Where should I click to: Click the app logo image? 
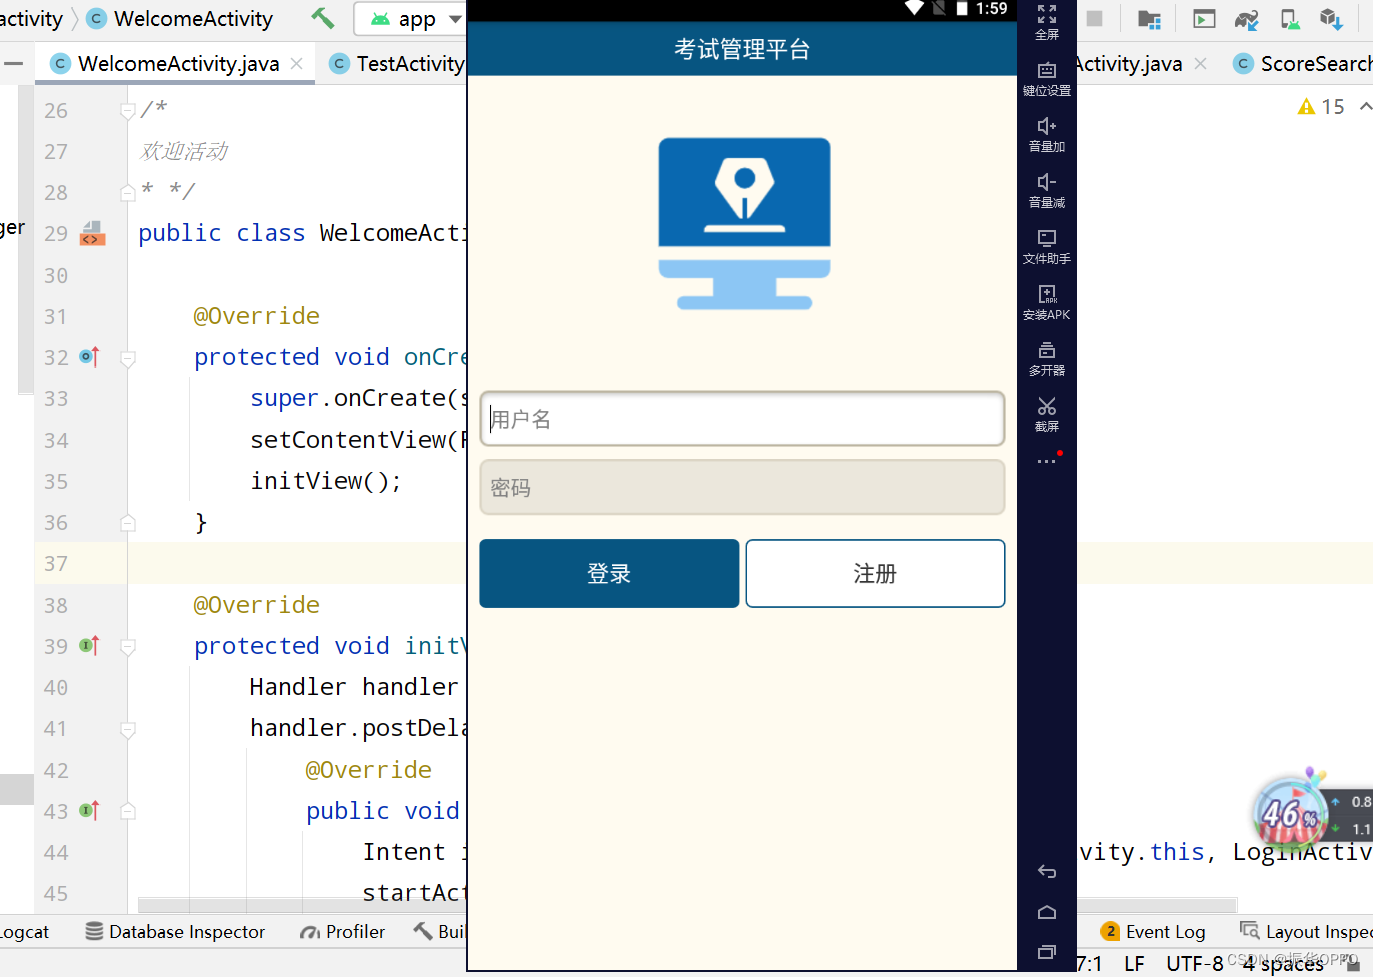point(744,223)
